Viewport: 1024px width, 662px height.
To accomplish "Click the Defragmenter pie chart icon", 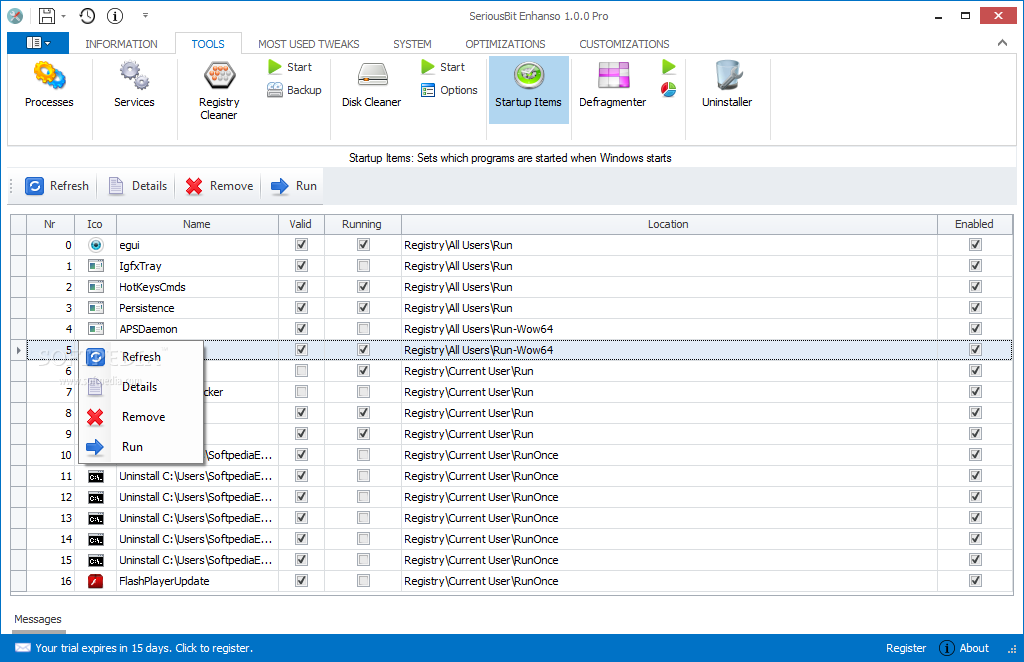I will (x=668, y=89).
